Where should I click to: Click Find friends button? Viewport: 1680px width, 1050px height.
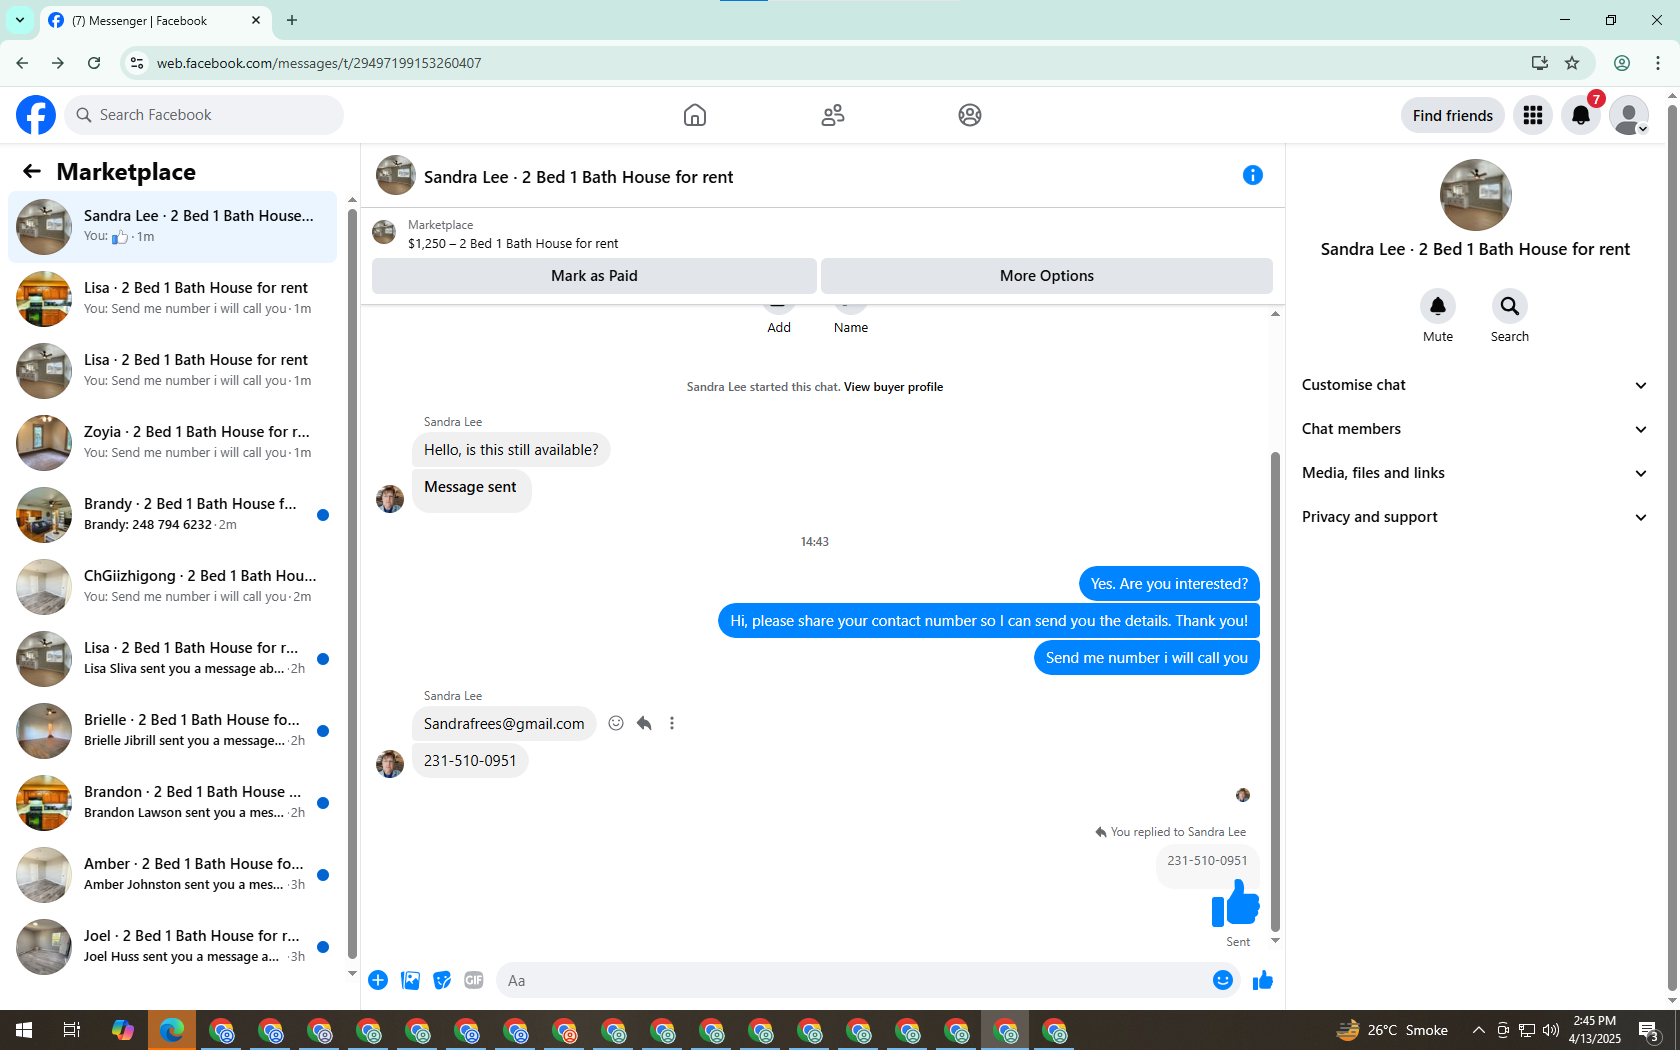click(x=1452, y=115)
